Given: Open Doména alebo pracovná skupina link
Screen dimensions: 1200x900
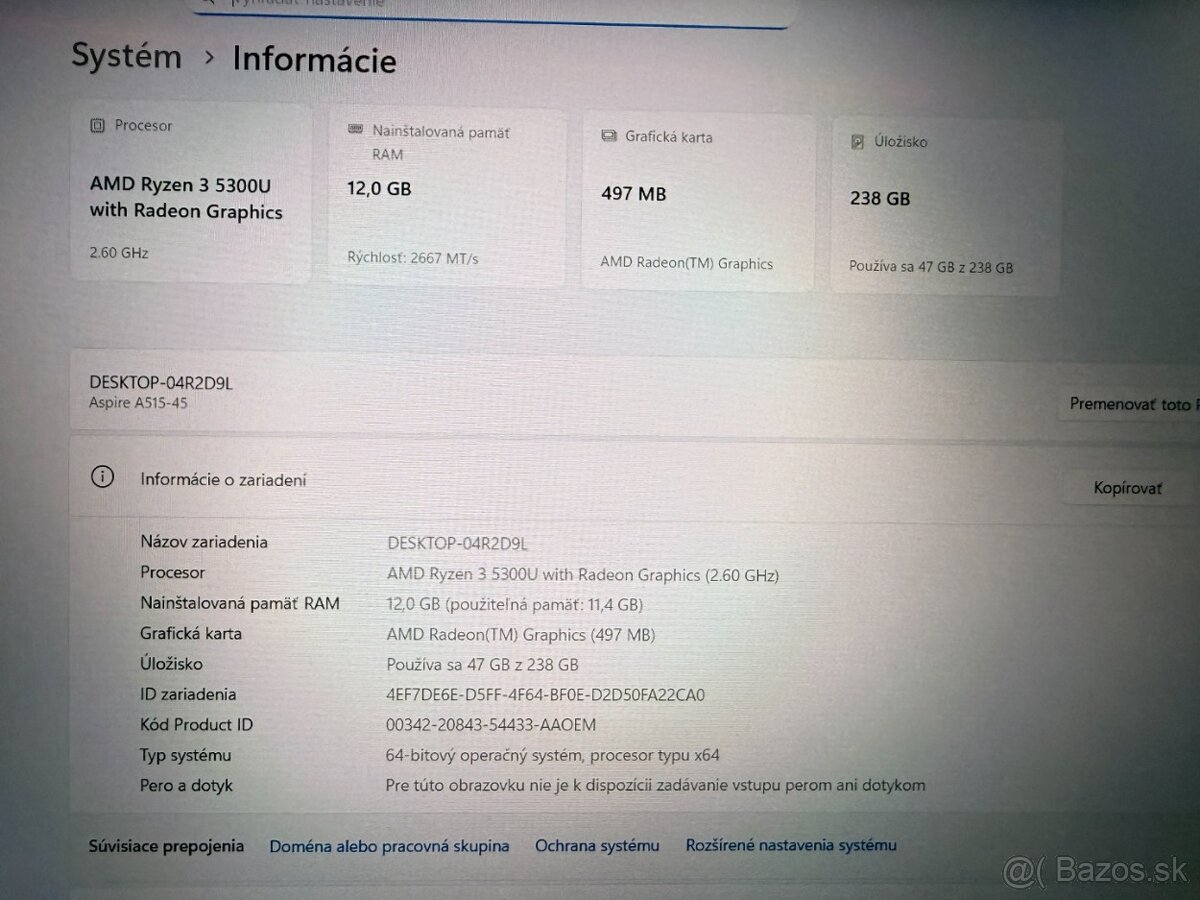Looking at the screenshot, I should (389, 846).
